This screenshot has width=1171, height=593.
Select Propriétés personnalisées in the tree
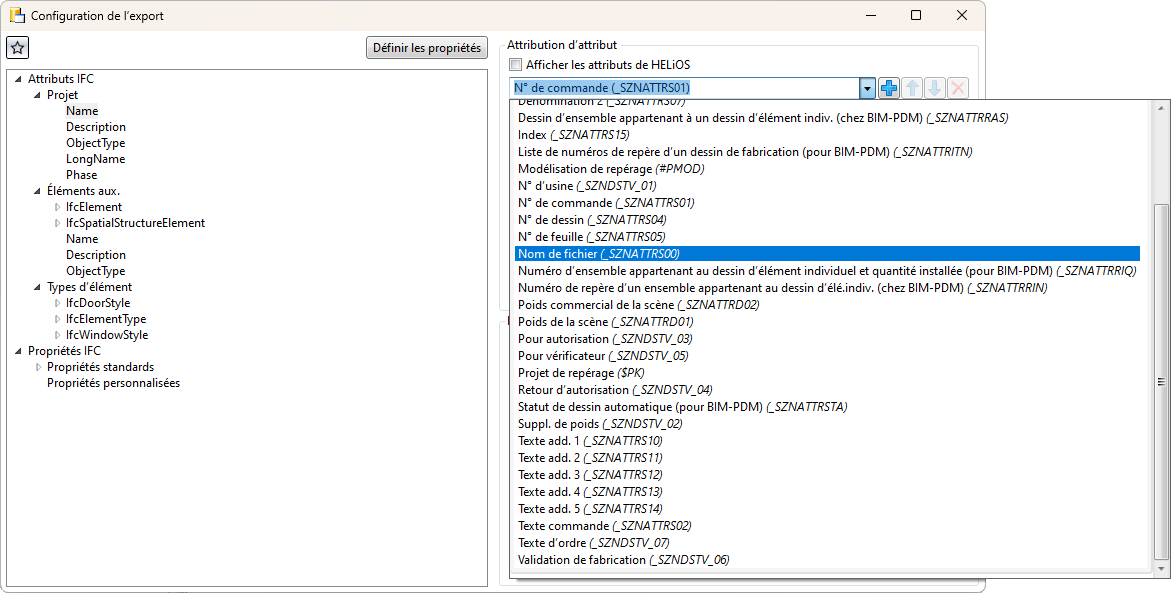[114, 383]
